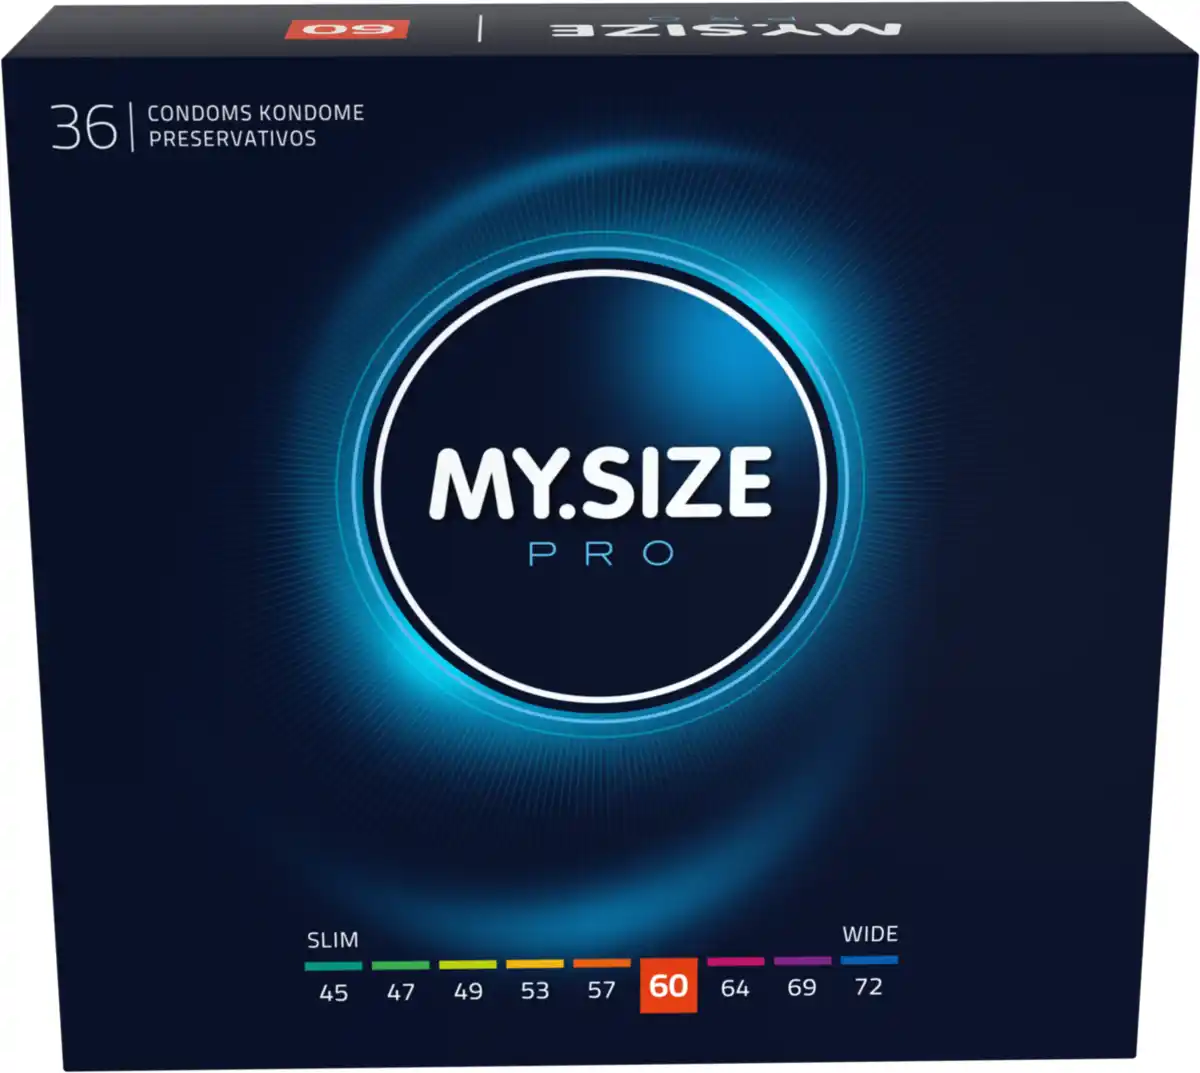Click the size 45 number
1200x1073 pixels.
click(333, 992)
